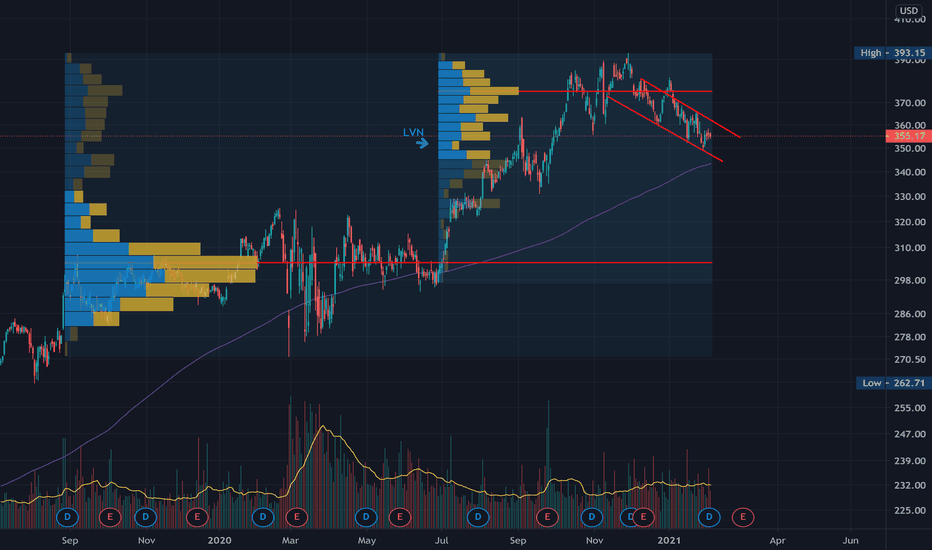
Task: Click the High 393.15 price label
Action: (893, 53)
